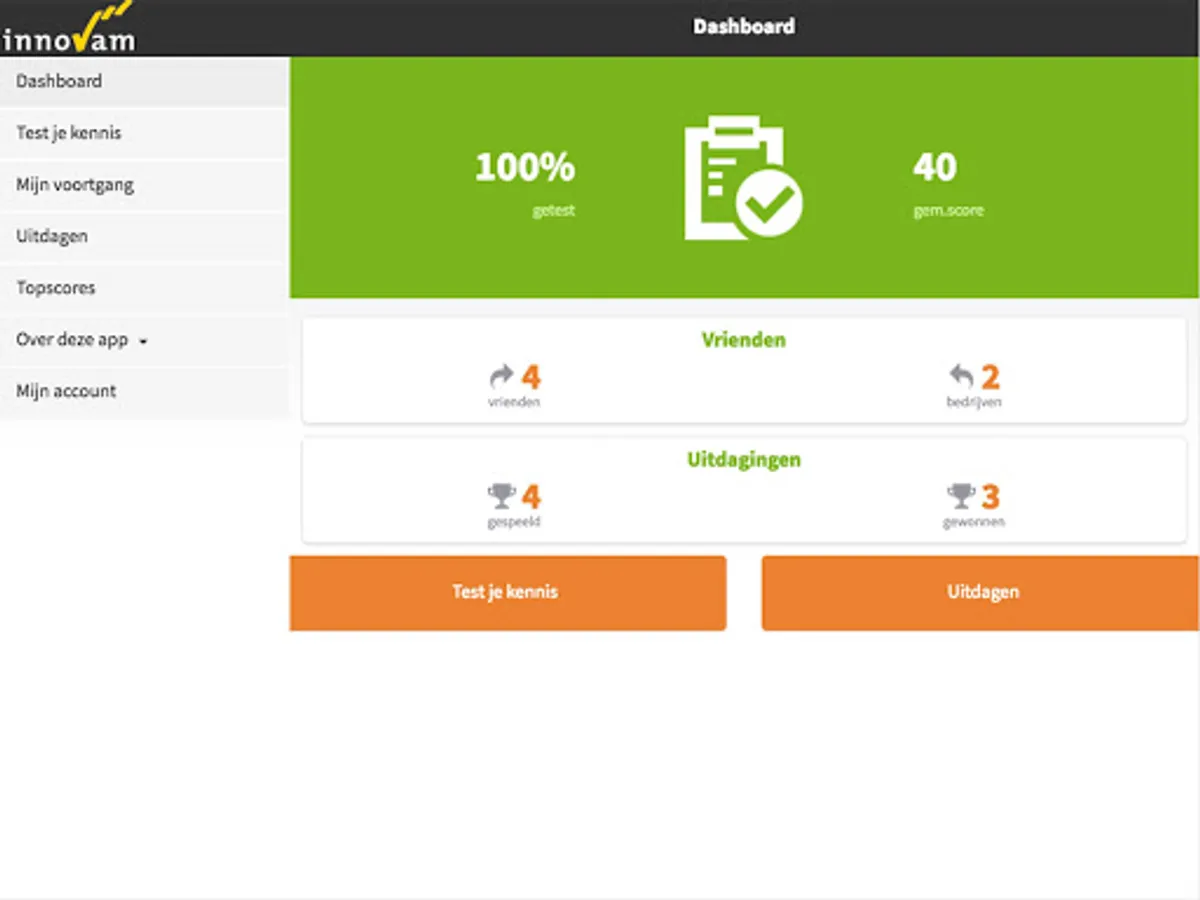
Task: Click the number 2 above bedrijven
Action: tap(990, 377)
